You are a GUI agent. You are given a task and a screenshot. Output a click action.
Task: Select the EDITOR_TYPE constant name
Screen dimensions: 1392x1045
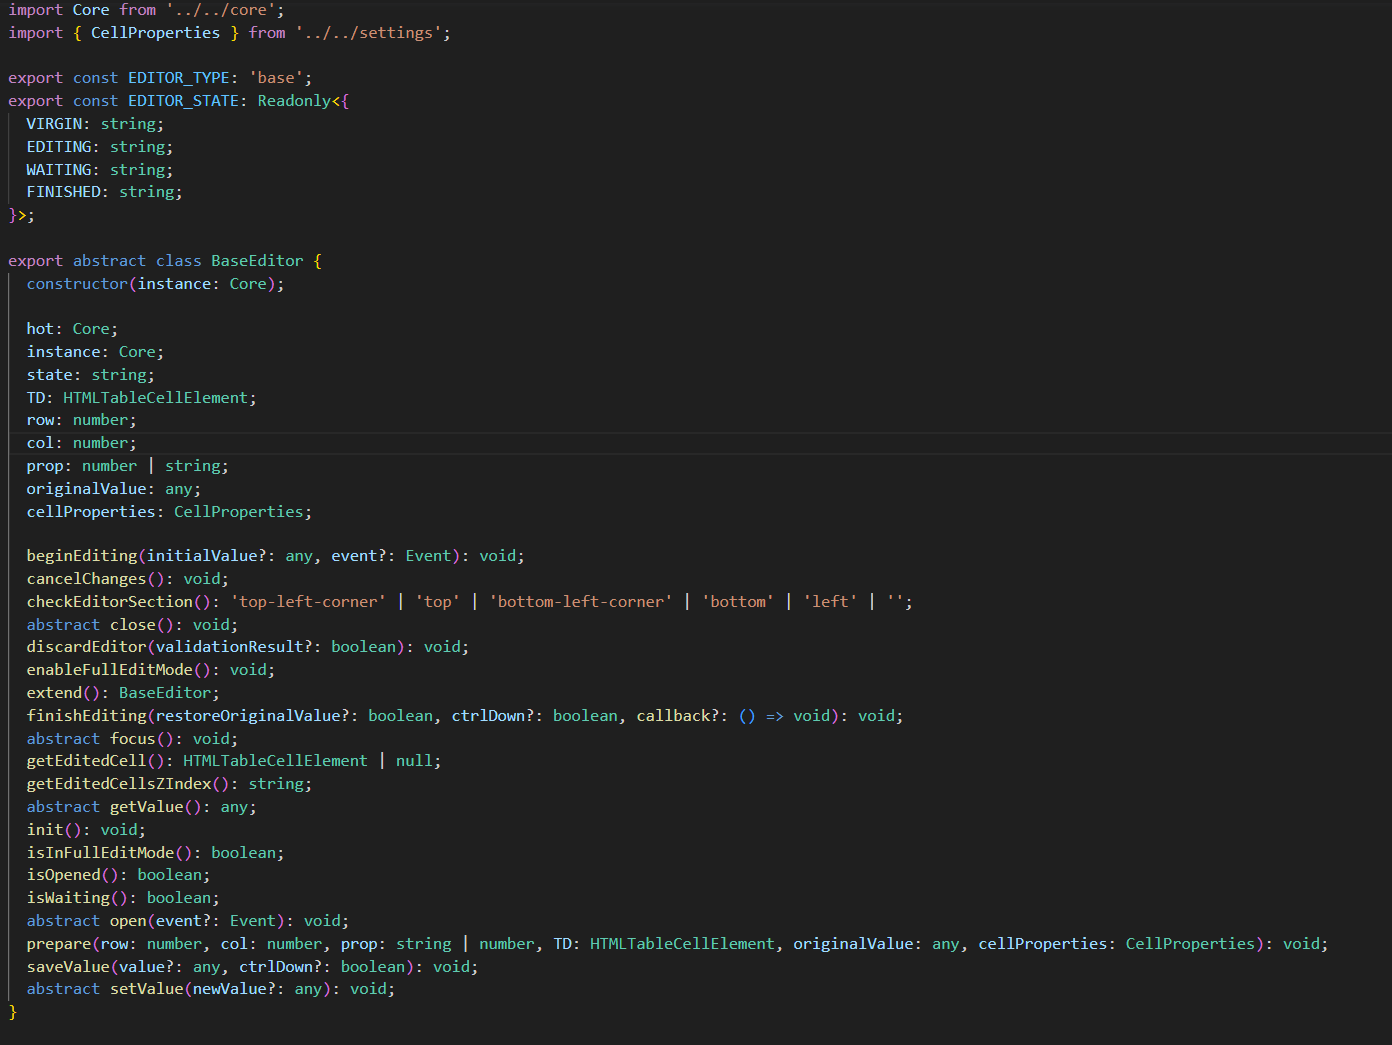tap(179, 78)
